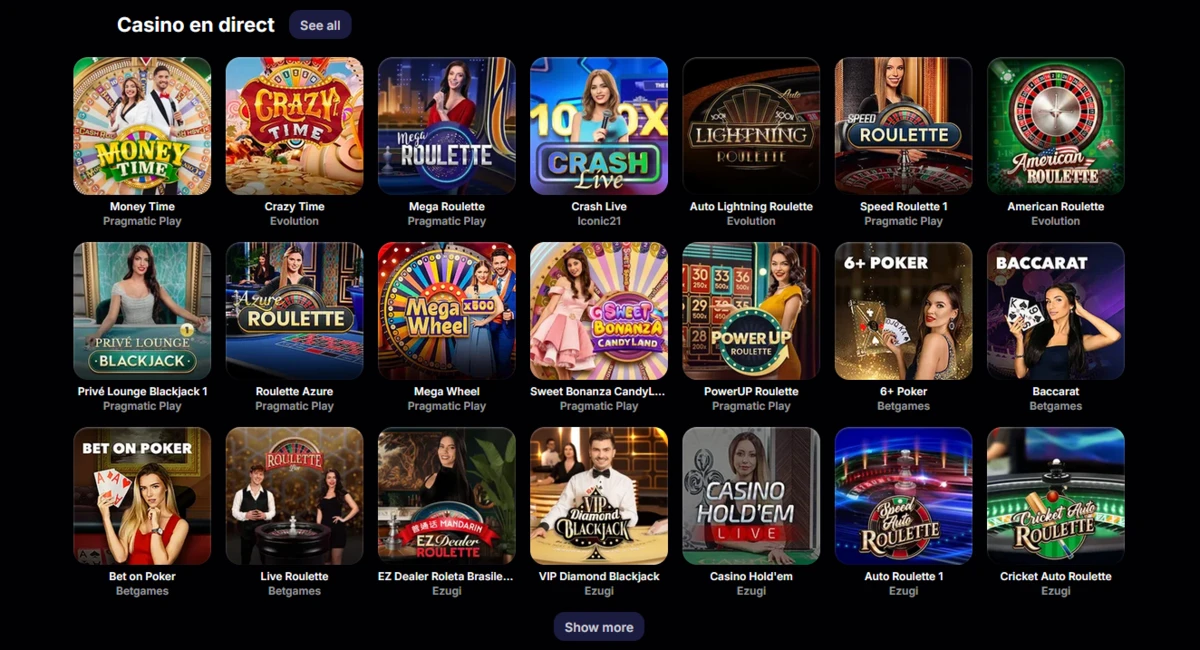
Task: Open the Speed Roulette 1 tile
Action: pyautogui.click(x=904, y=126)
